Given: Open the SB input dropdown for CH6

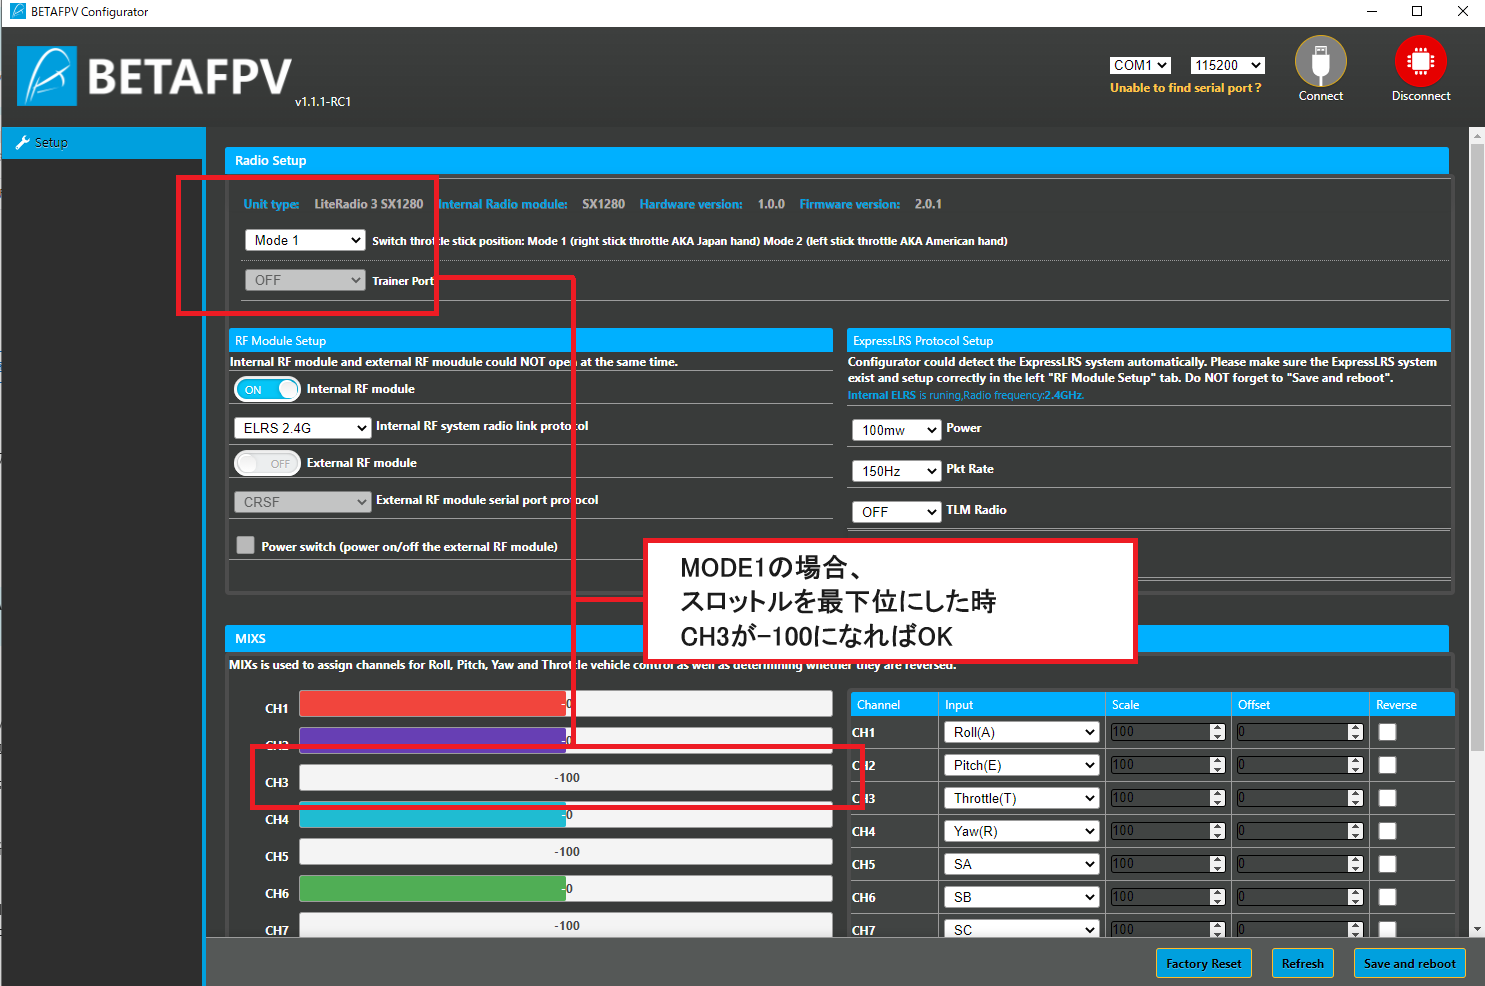Looking at the screenshot, I should coord(1022,897).
